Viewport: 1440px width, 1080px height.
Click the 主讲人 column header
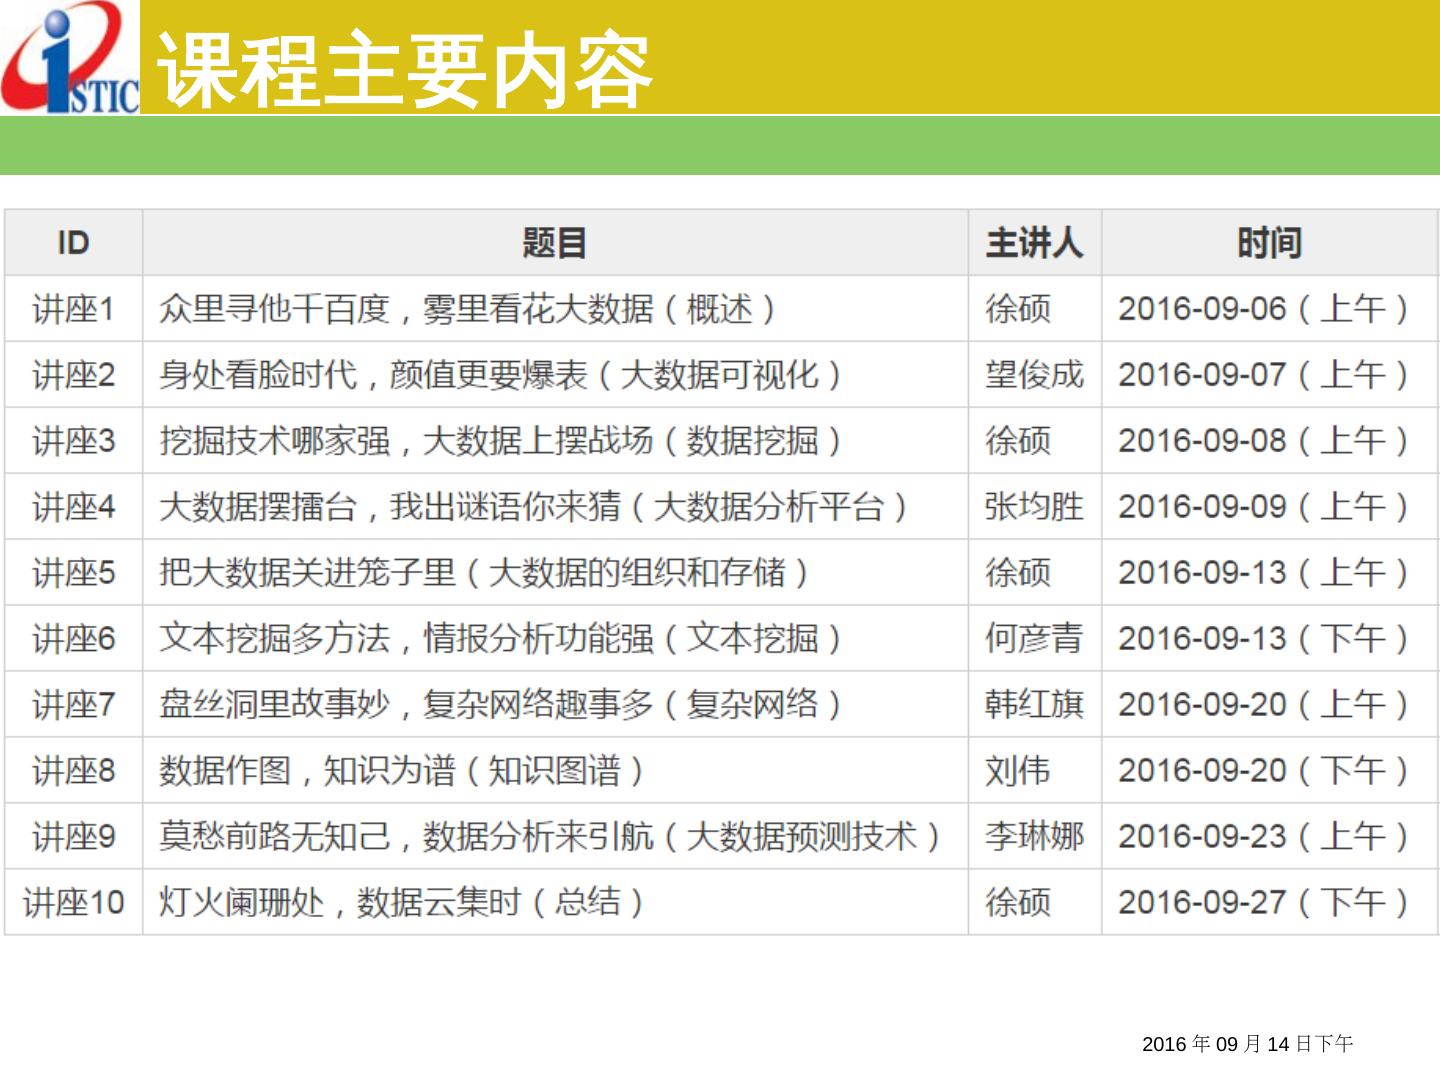(1034, 243)
